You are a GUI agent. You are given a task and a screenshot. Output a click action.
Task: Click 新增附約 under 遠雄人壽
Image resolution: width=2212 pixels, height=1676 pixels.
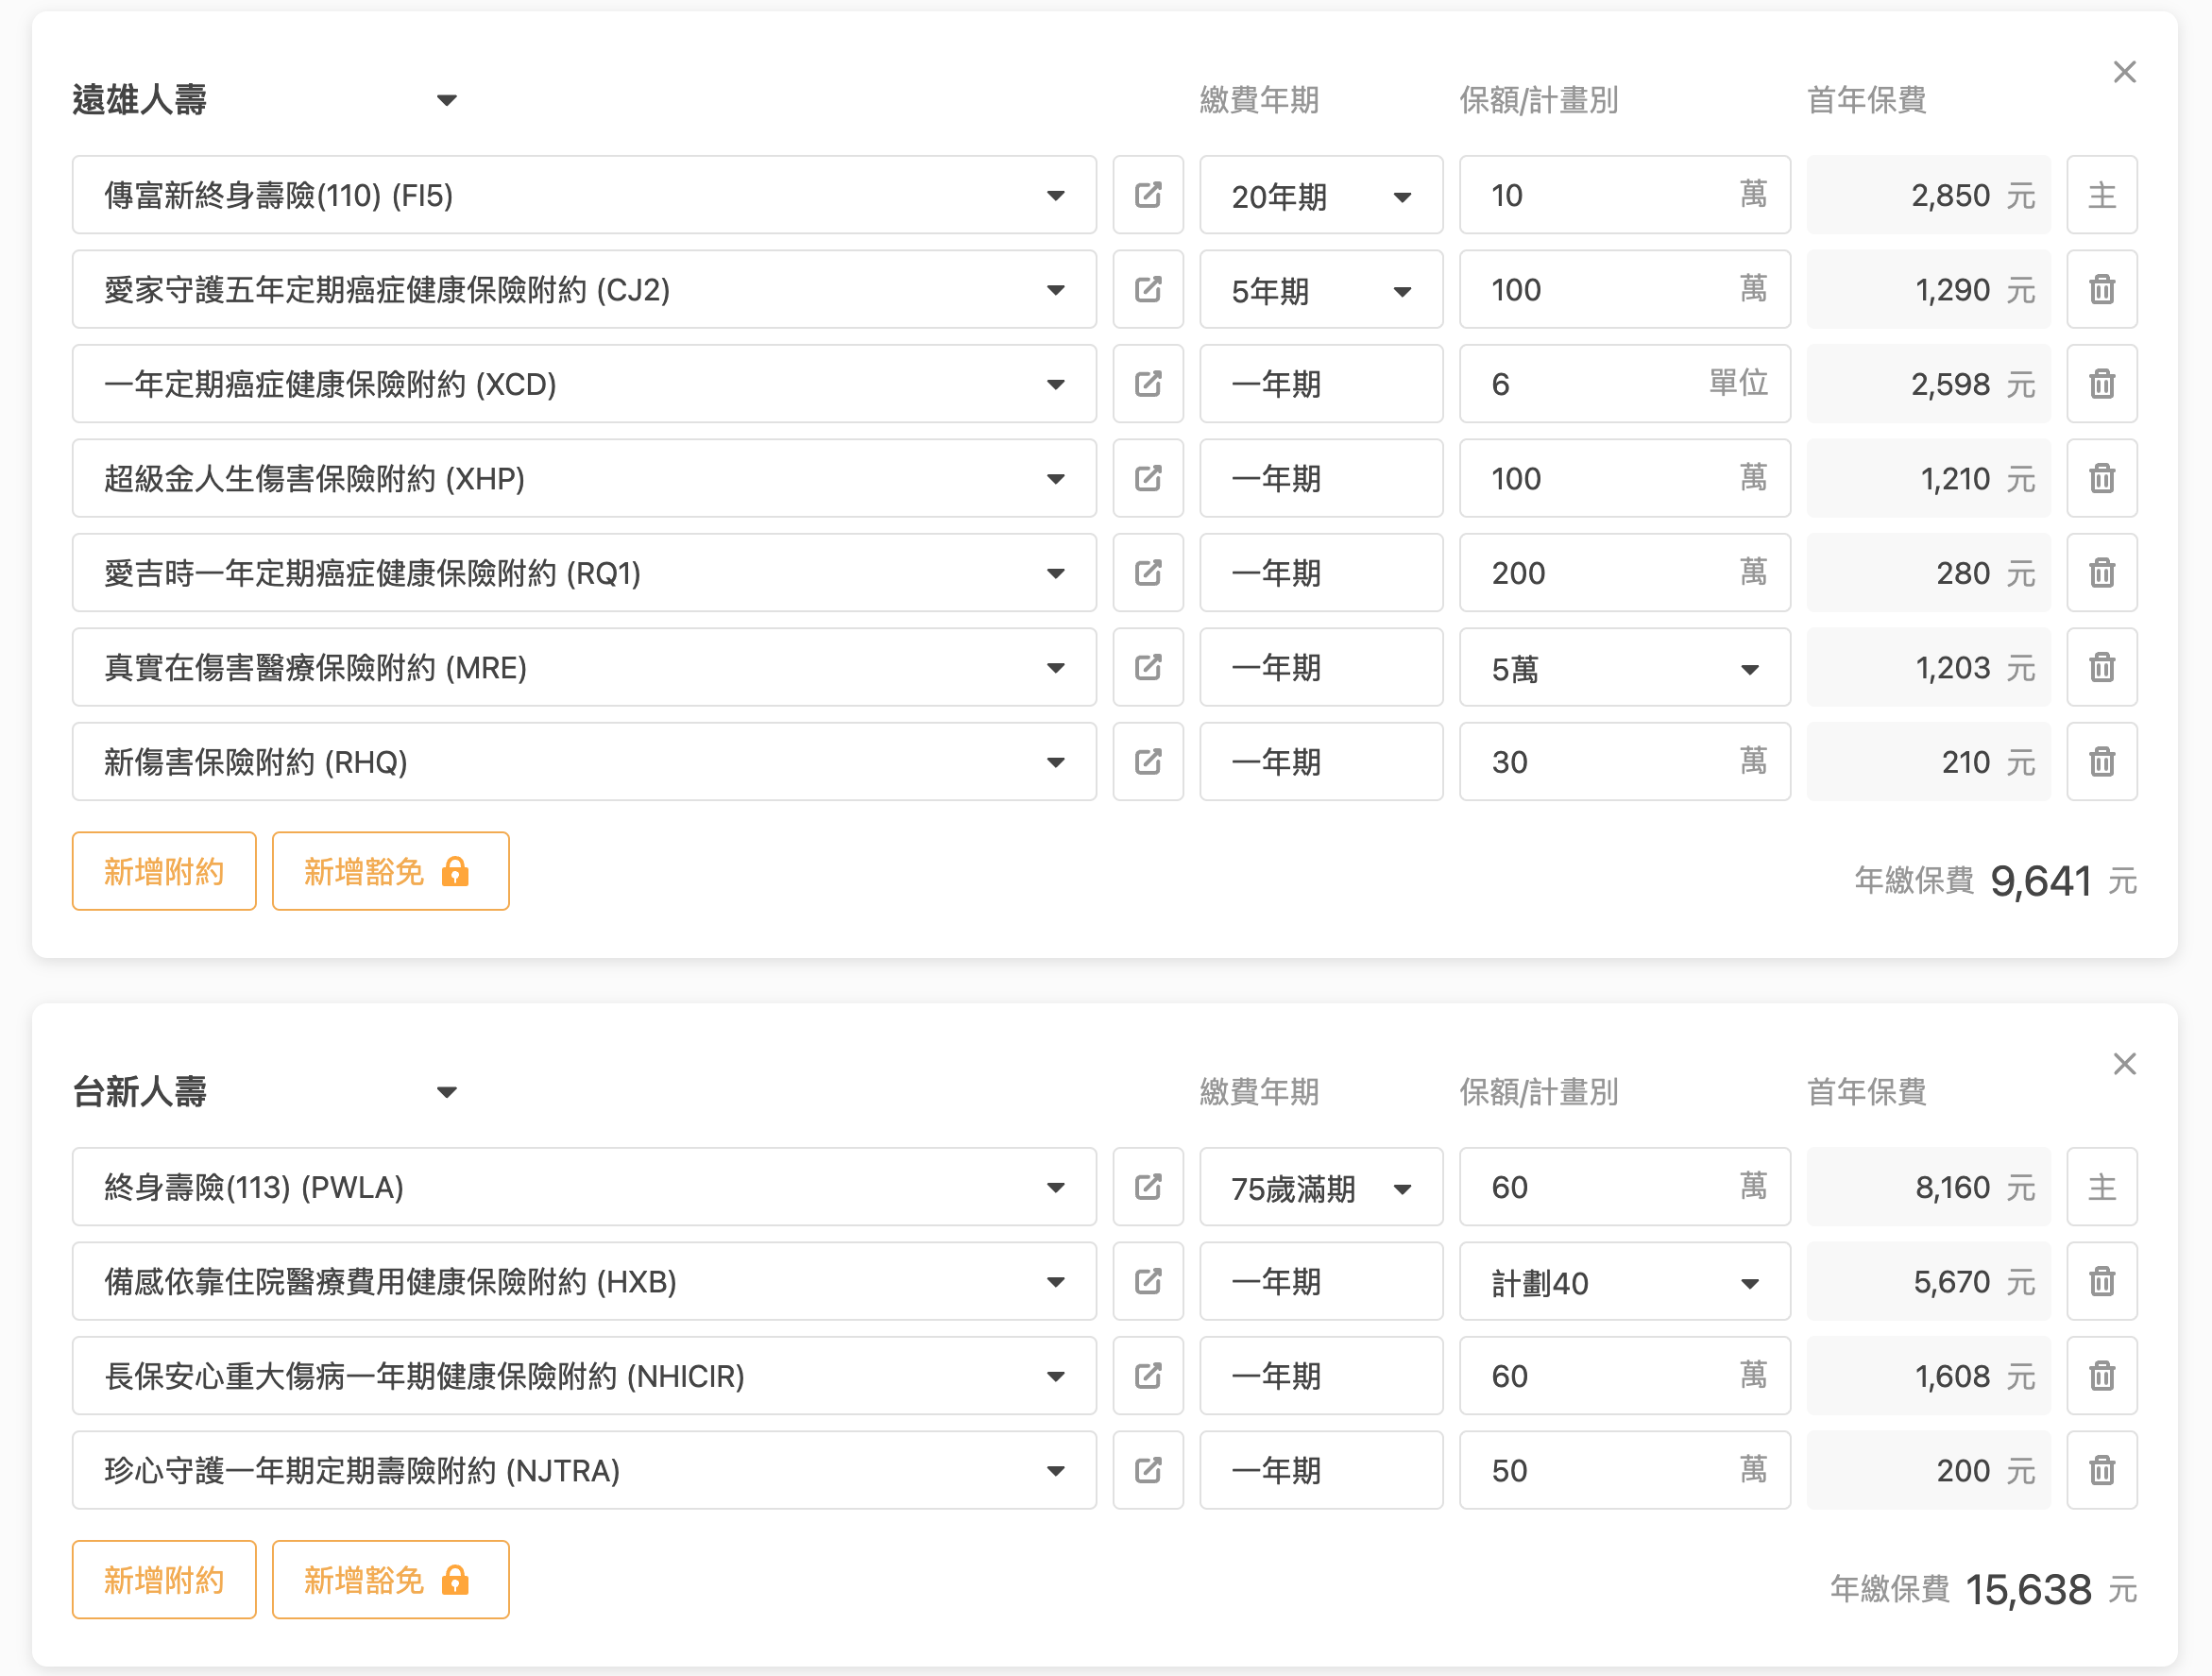(164, 871)
